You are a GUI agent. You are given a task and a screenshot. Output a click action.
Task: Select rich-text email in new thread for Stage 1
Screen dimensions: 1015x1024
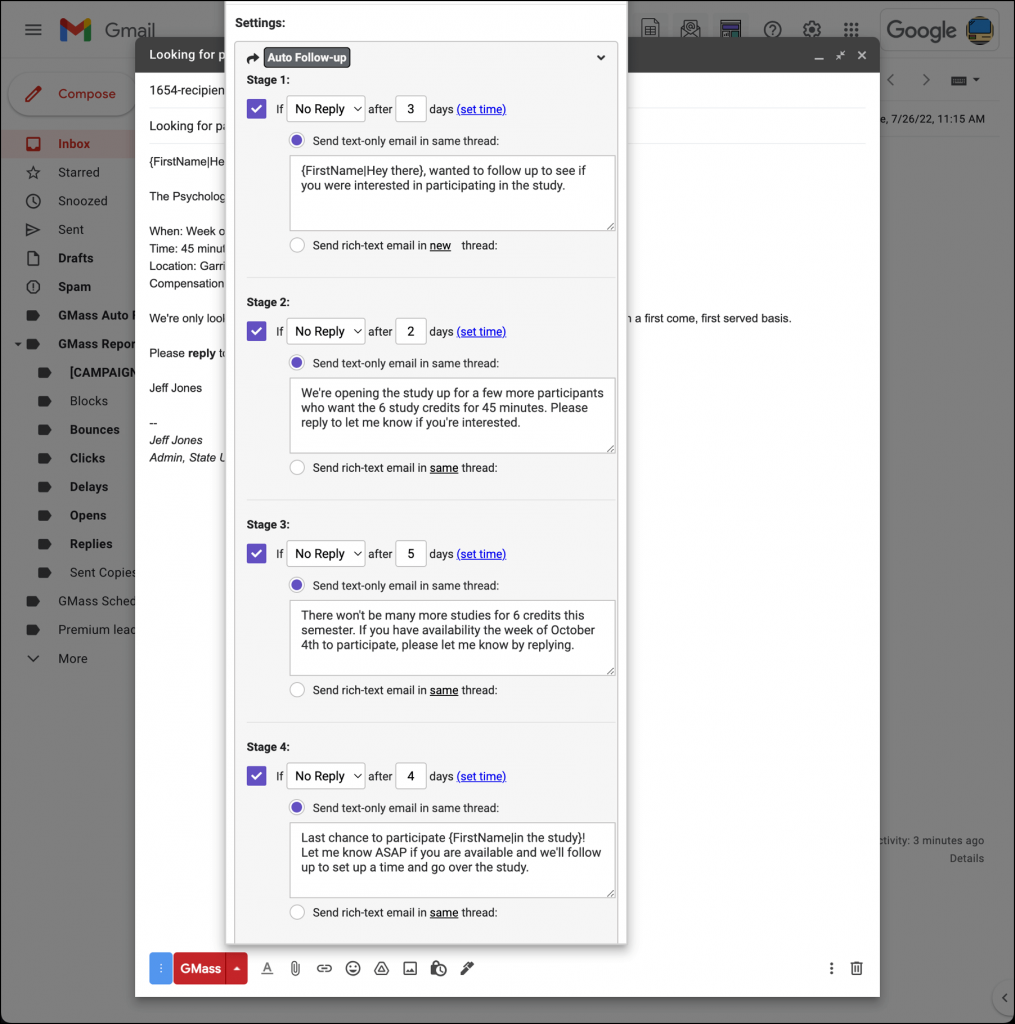pos(296,245)
